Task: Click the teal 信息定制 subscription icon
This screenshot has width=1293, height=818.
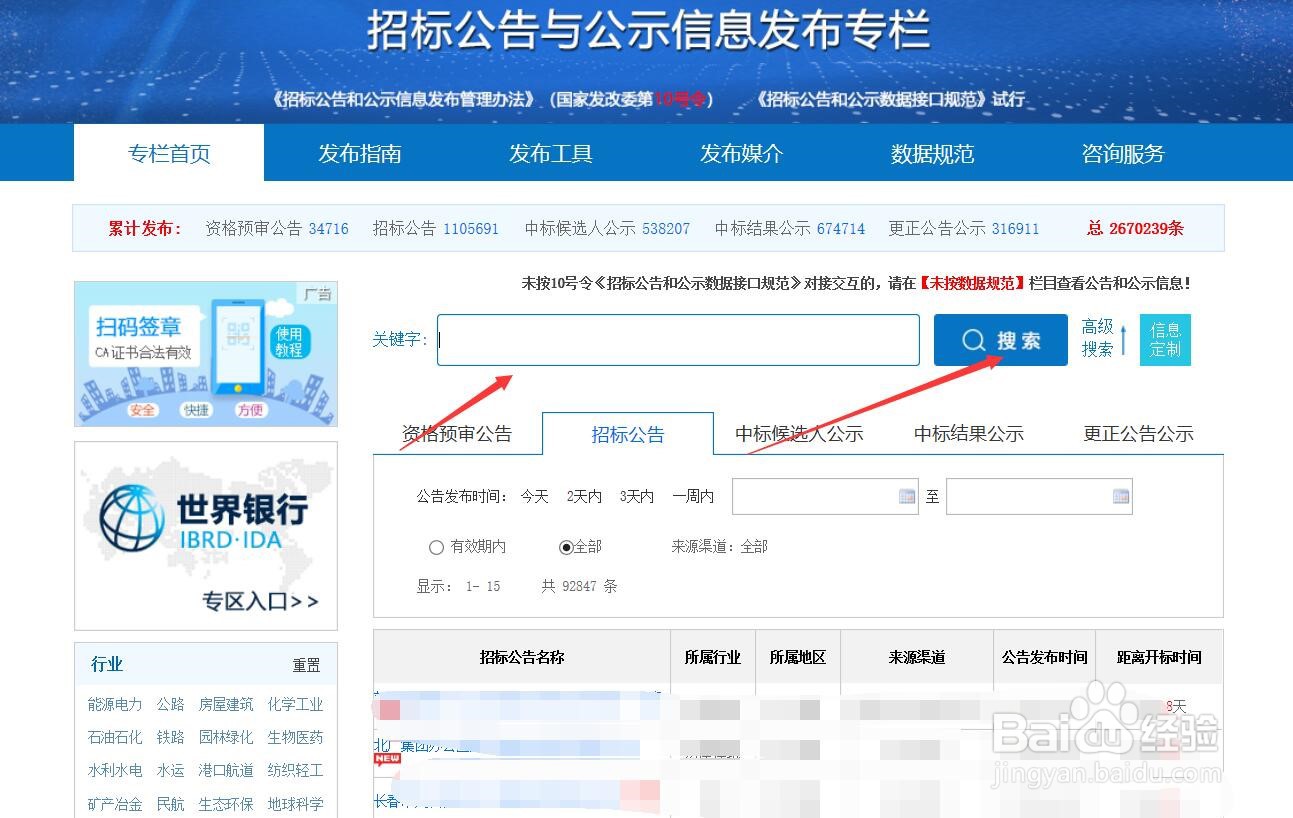Action: (x=1165, y=340)
